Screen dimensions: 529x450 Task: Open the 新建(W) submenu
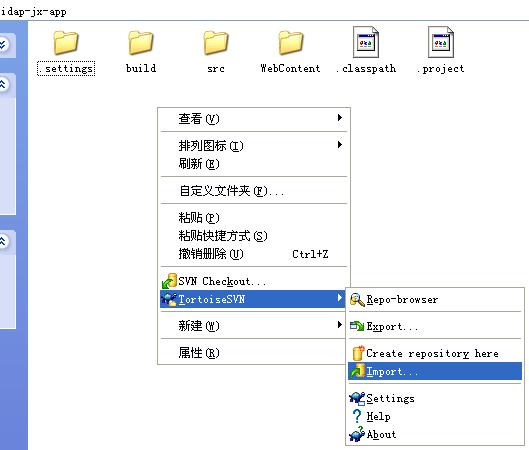point(254,326)
